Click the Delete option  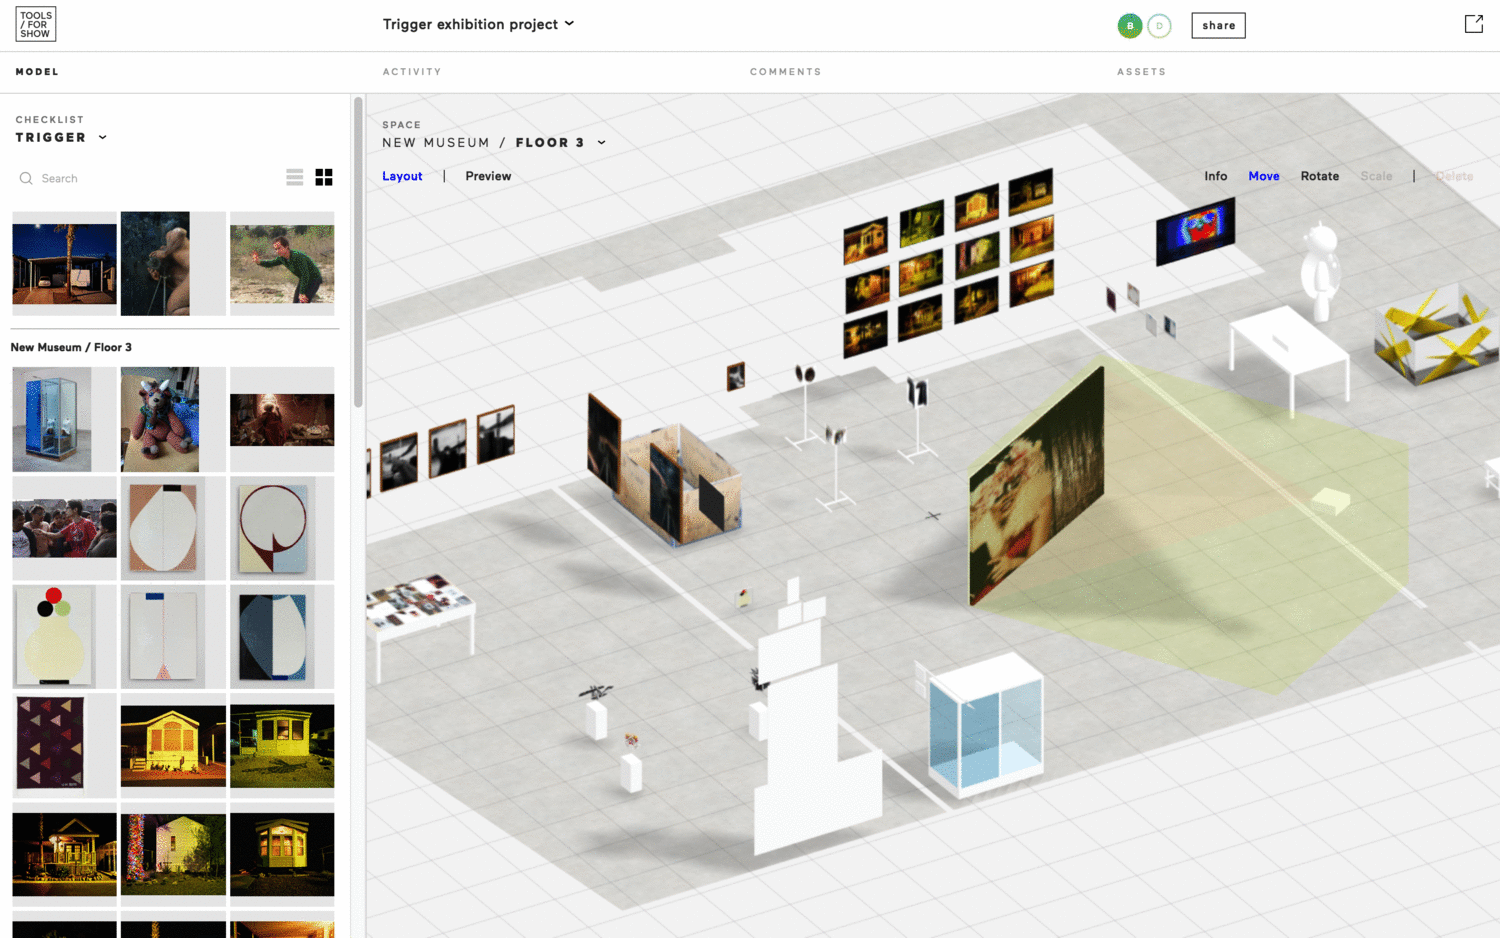pos(1454,176)
